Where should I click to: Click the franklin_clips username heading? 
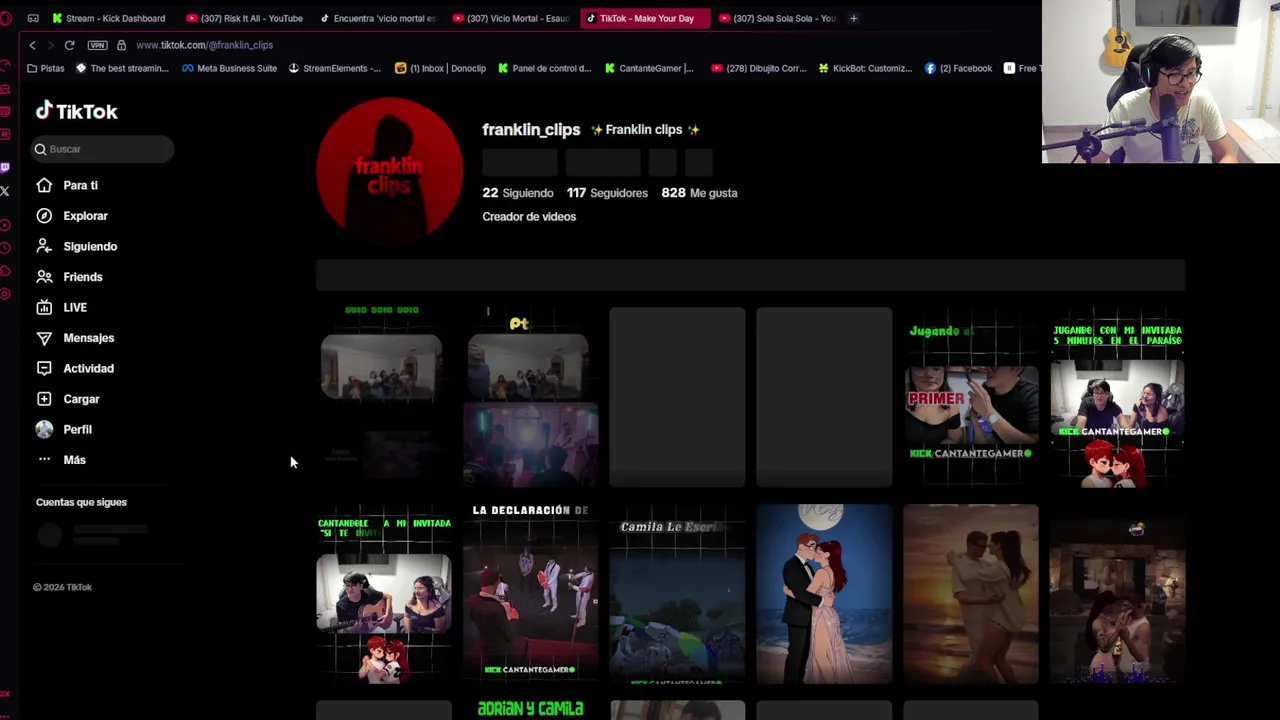pyautogui.click(x=531, y=130)
